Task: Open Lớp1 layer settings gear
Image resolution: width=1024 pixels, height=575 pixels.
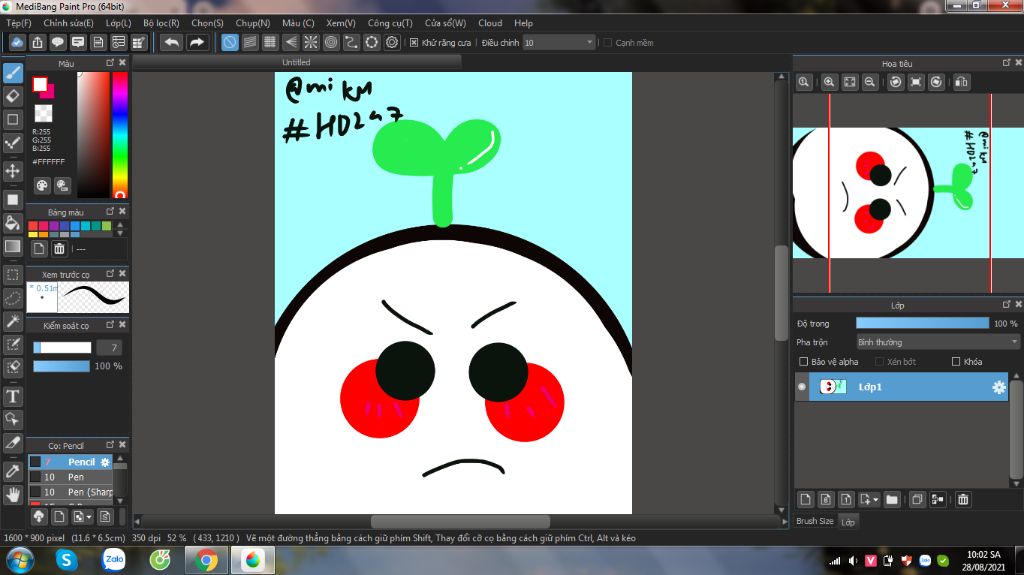Action: click(999, 387)
